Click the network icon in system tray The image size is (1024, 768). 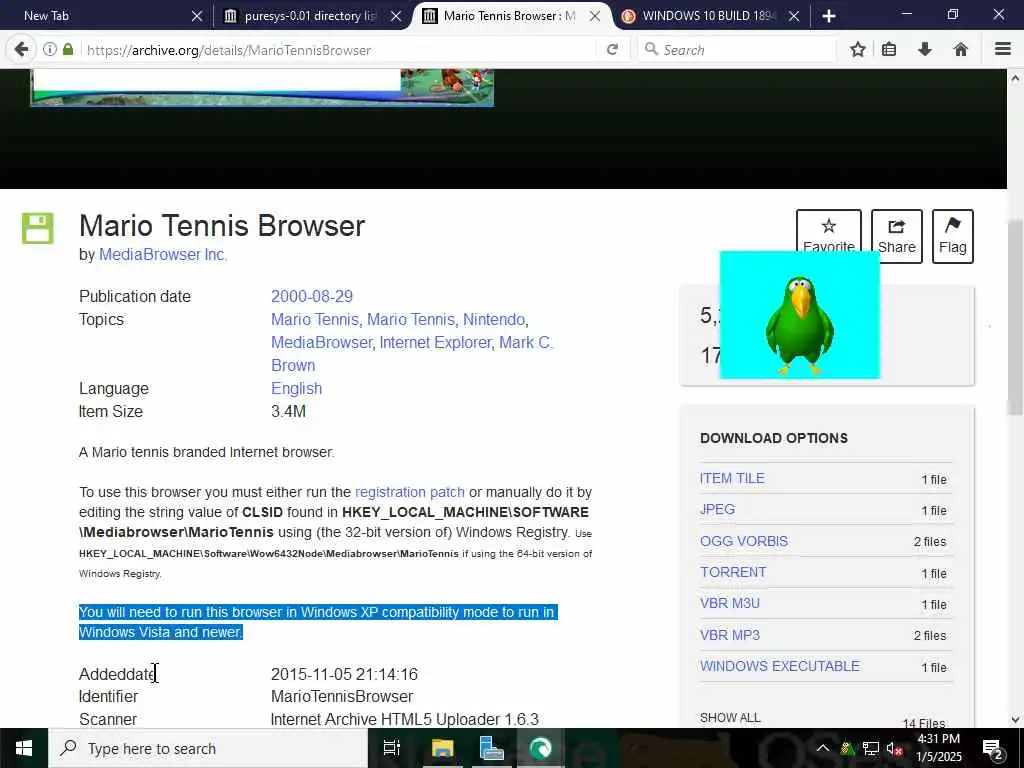(x=871, y=748)
